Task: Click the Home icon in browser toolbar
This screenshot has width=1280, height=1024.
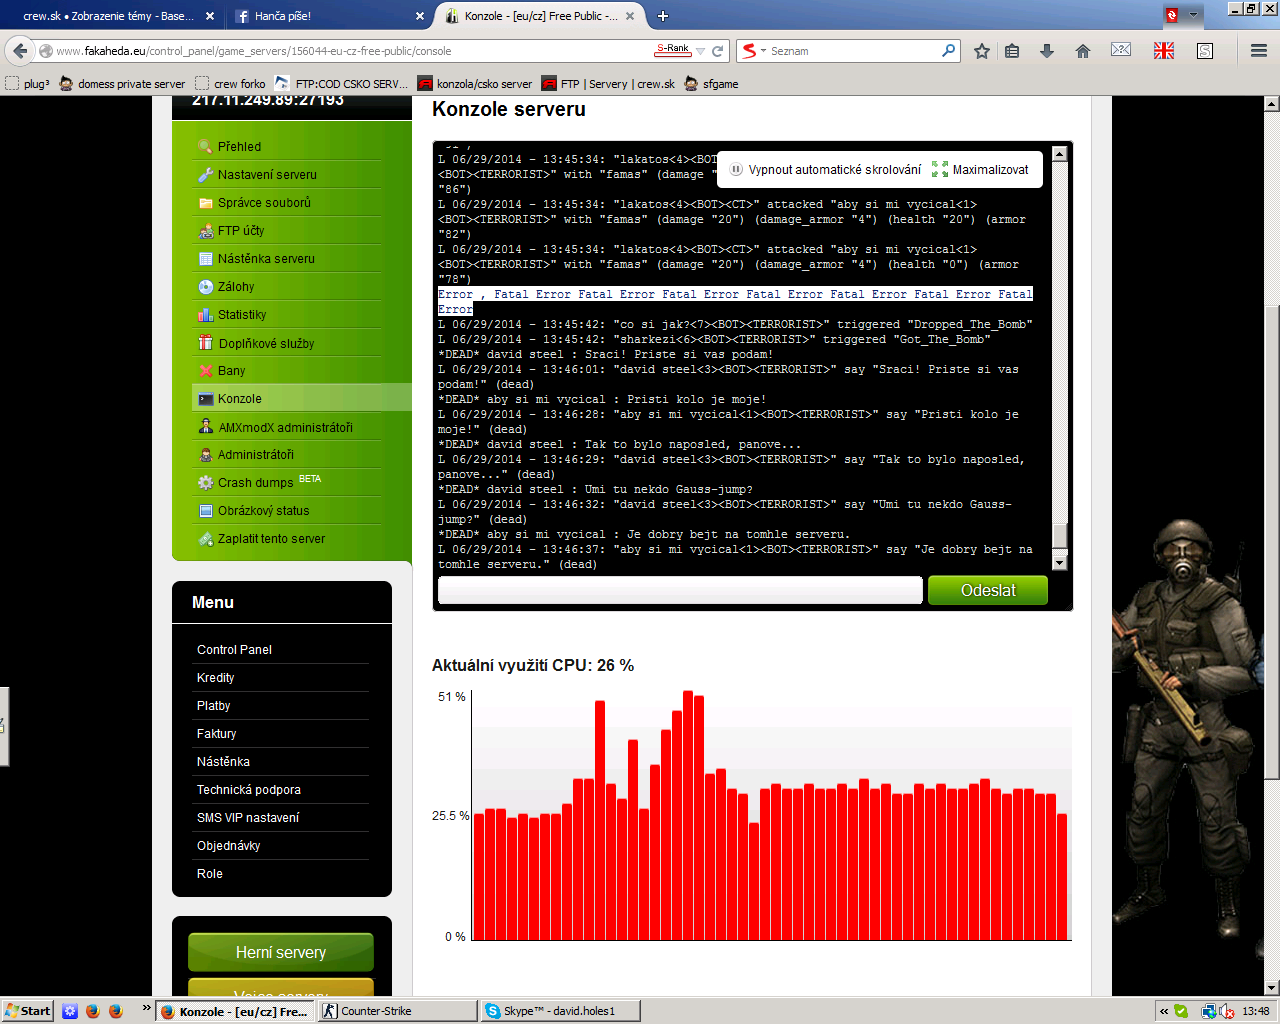Action: tap(1082, 51)
